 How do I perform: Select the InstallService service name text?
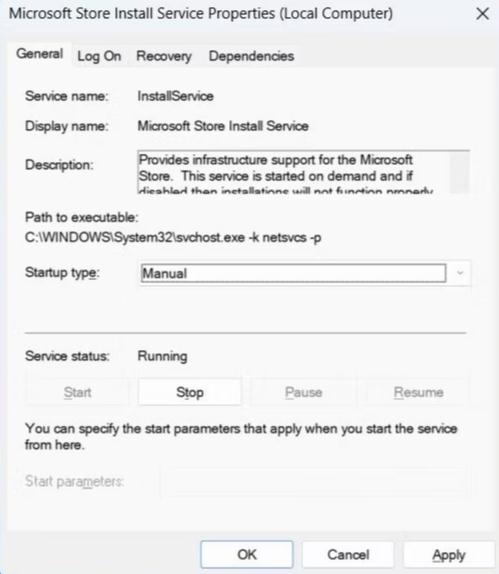(x=175, y=96)
